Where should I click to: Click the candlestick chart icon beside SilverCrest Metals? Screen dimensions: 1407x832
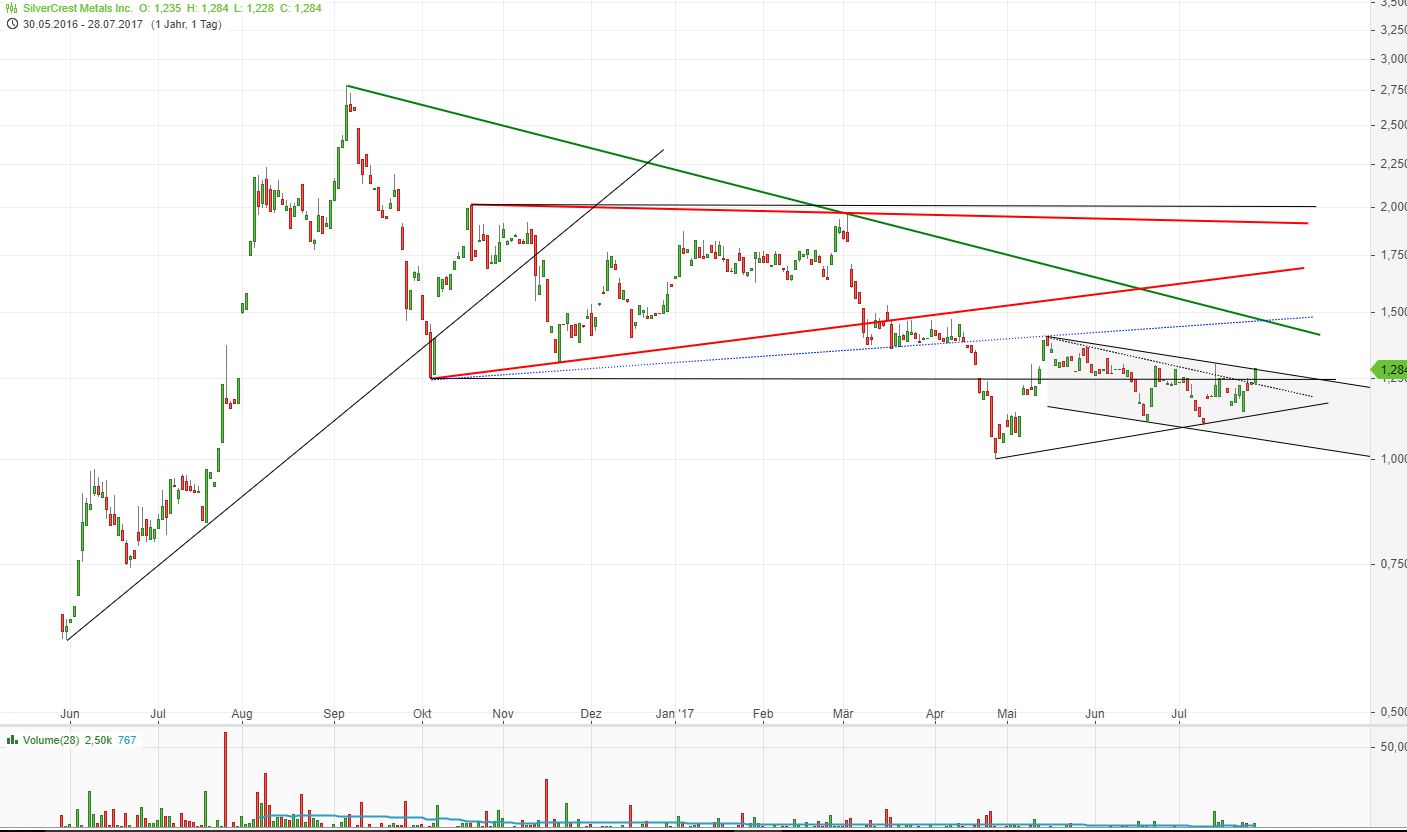point(11,8)
